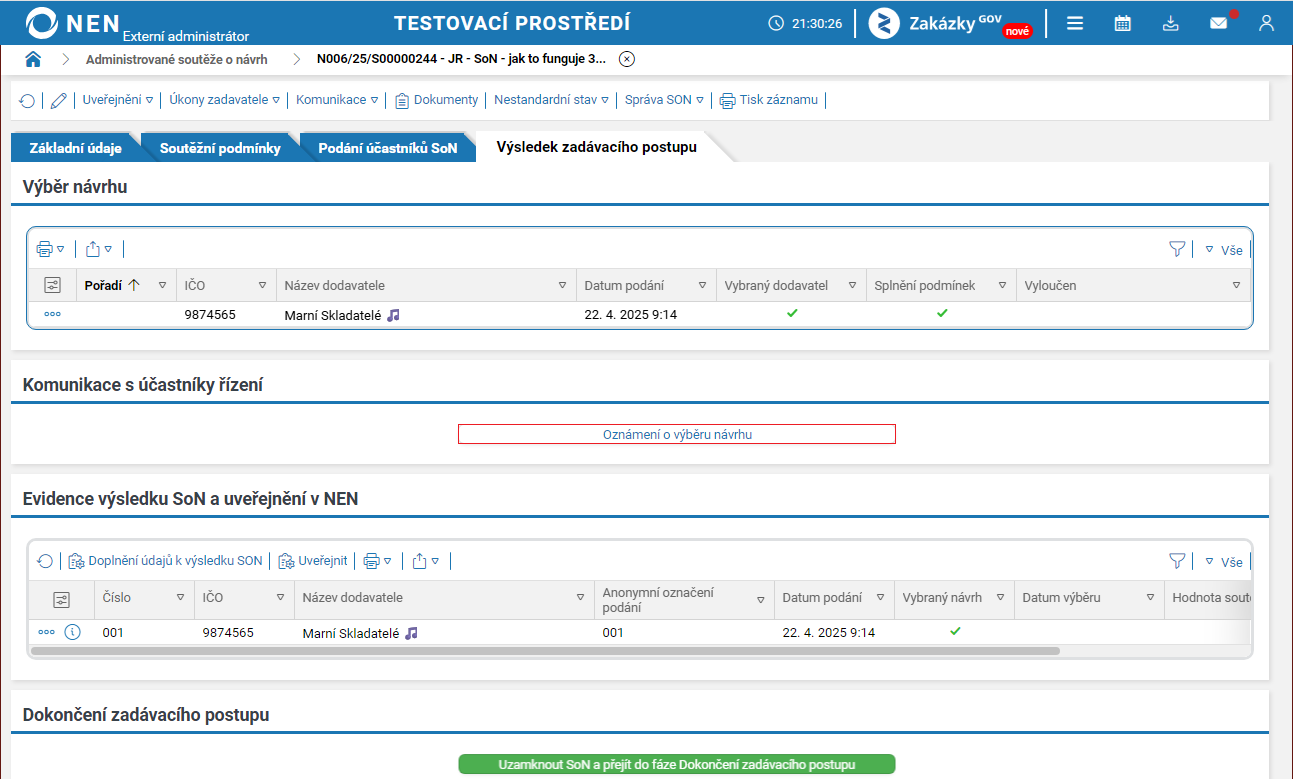Viewport: 1293px width, 779px height.
Task: Open the downloads icon in header
Action: click(1170, 23)
